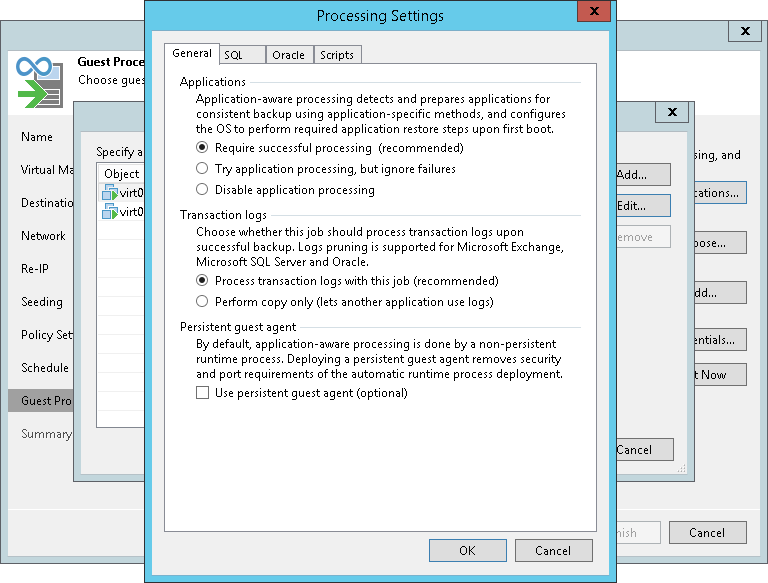Open Credentials button in wizard
The image size is (768, 583).
[720, 340]
